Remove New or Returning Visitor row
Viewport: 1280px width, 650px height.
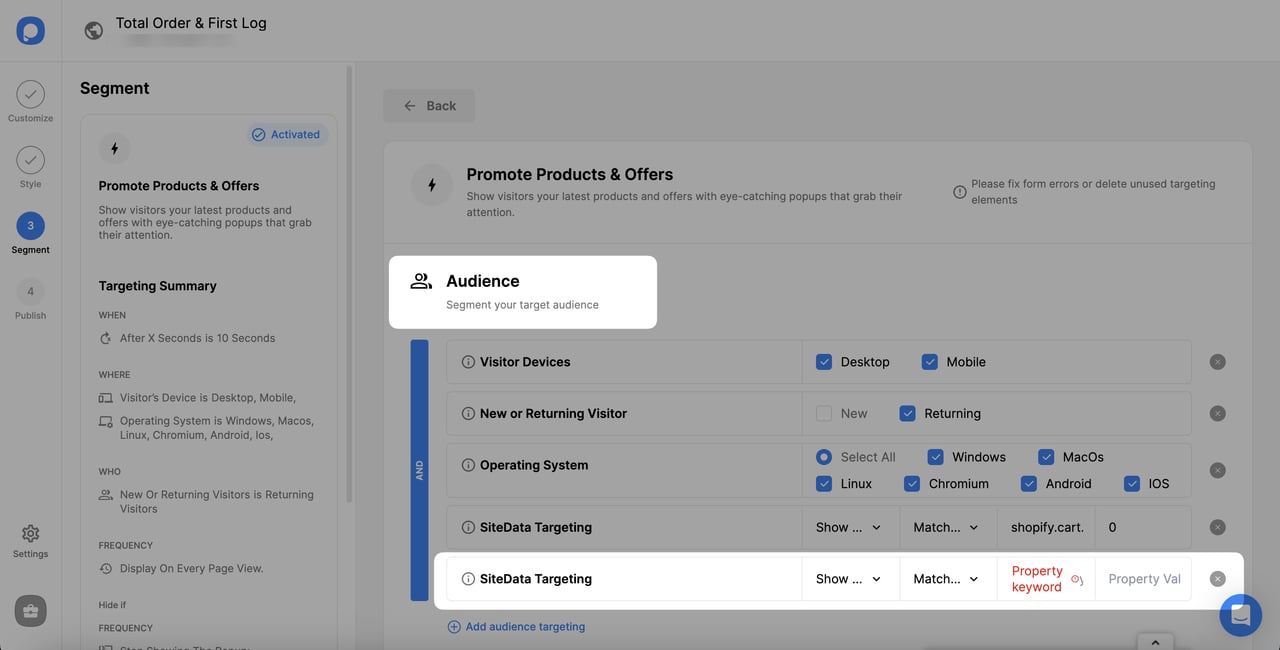(x=1217, y=413)
